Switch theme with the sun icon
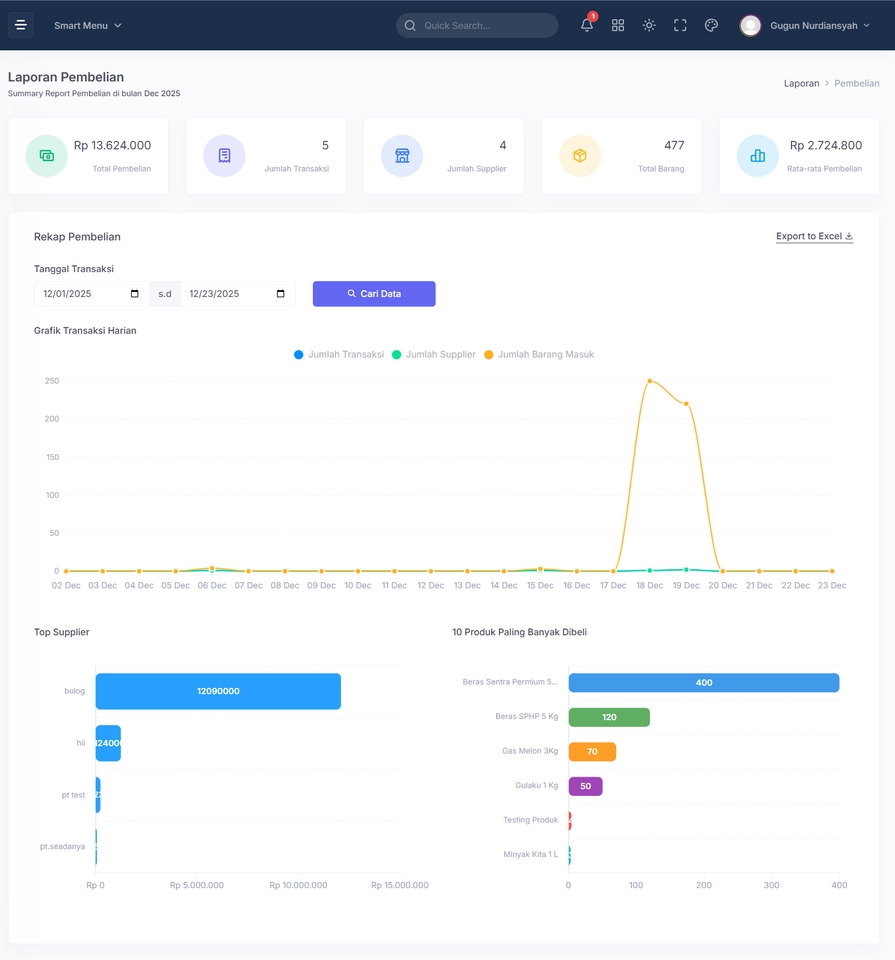895x960 pixels. tap(649, 25)
